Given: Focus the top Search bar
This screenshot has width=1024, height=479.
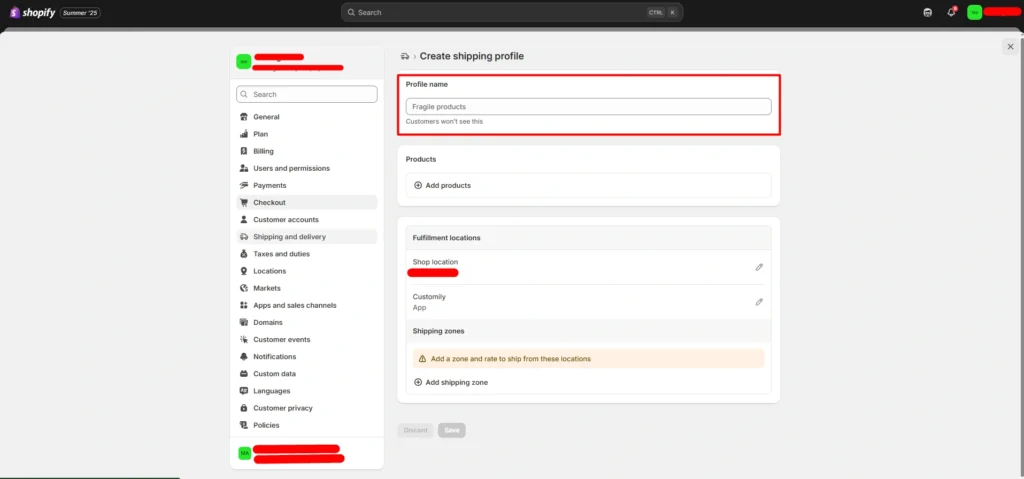Looking at the screenshot, I should click(x=512, y=12).
